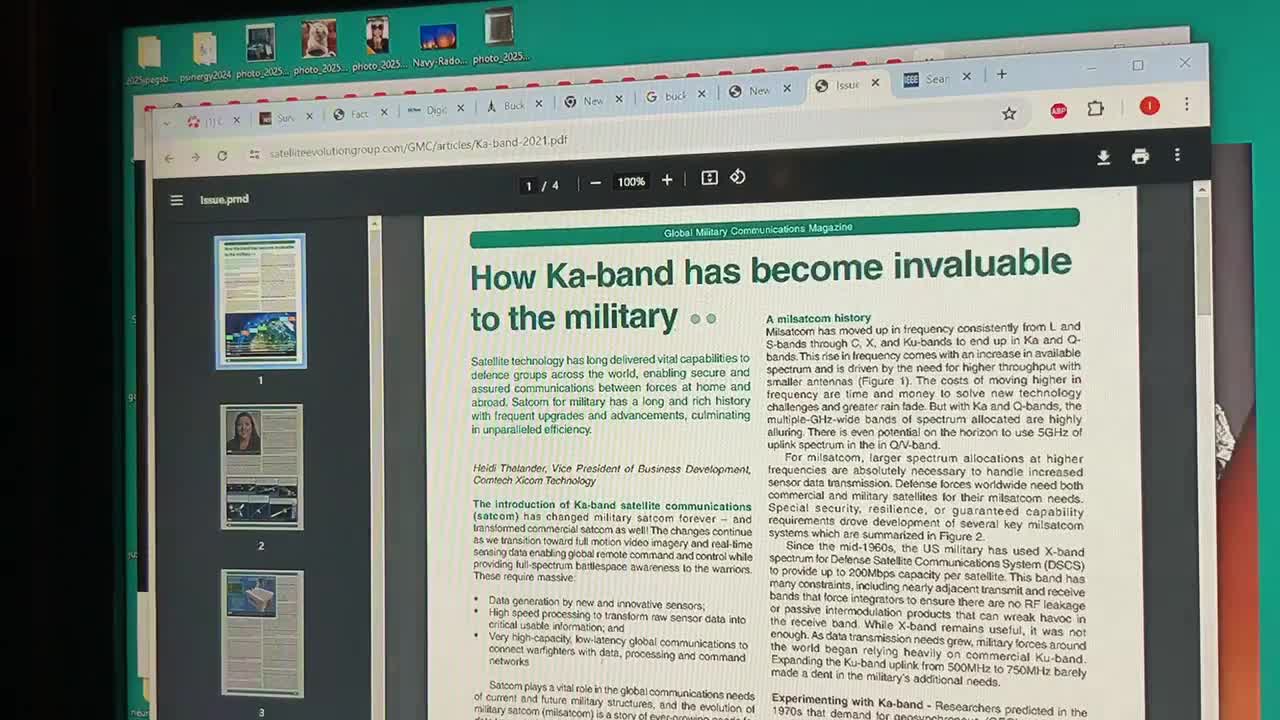Viewport: 1280px width, 720px height.
Task: Open the psinergy2024 desktop folder
Action: 205,56
